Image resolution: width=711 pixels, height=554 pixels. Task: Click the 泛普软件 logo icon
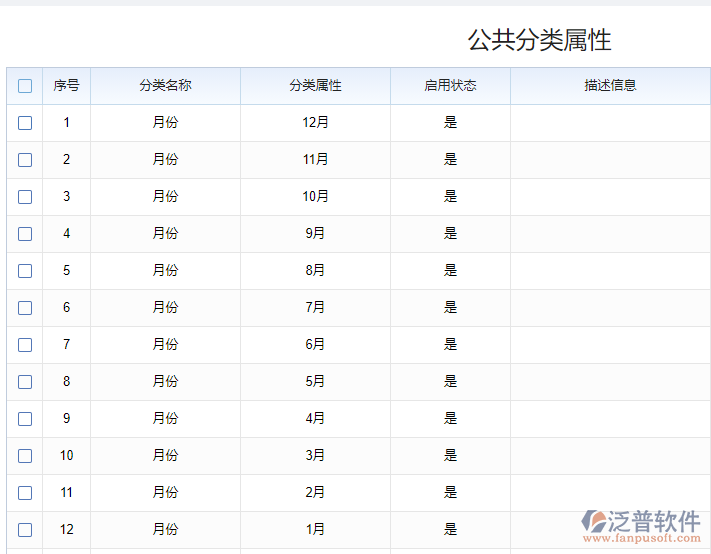(x=595, y=521)
